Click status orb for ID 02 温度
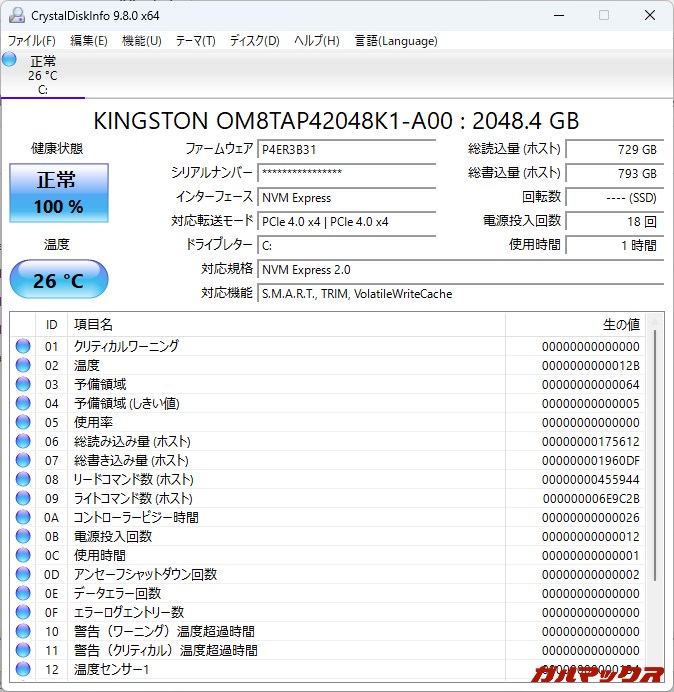Viewport: 674px width, 692px height. click(23, 365)
